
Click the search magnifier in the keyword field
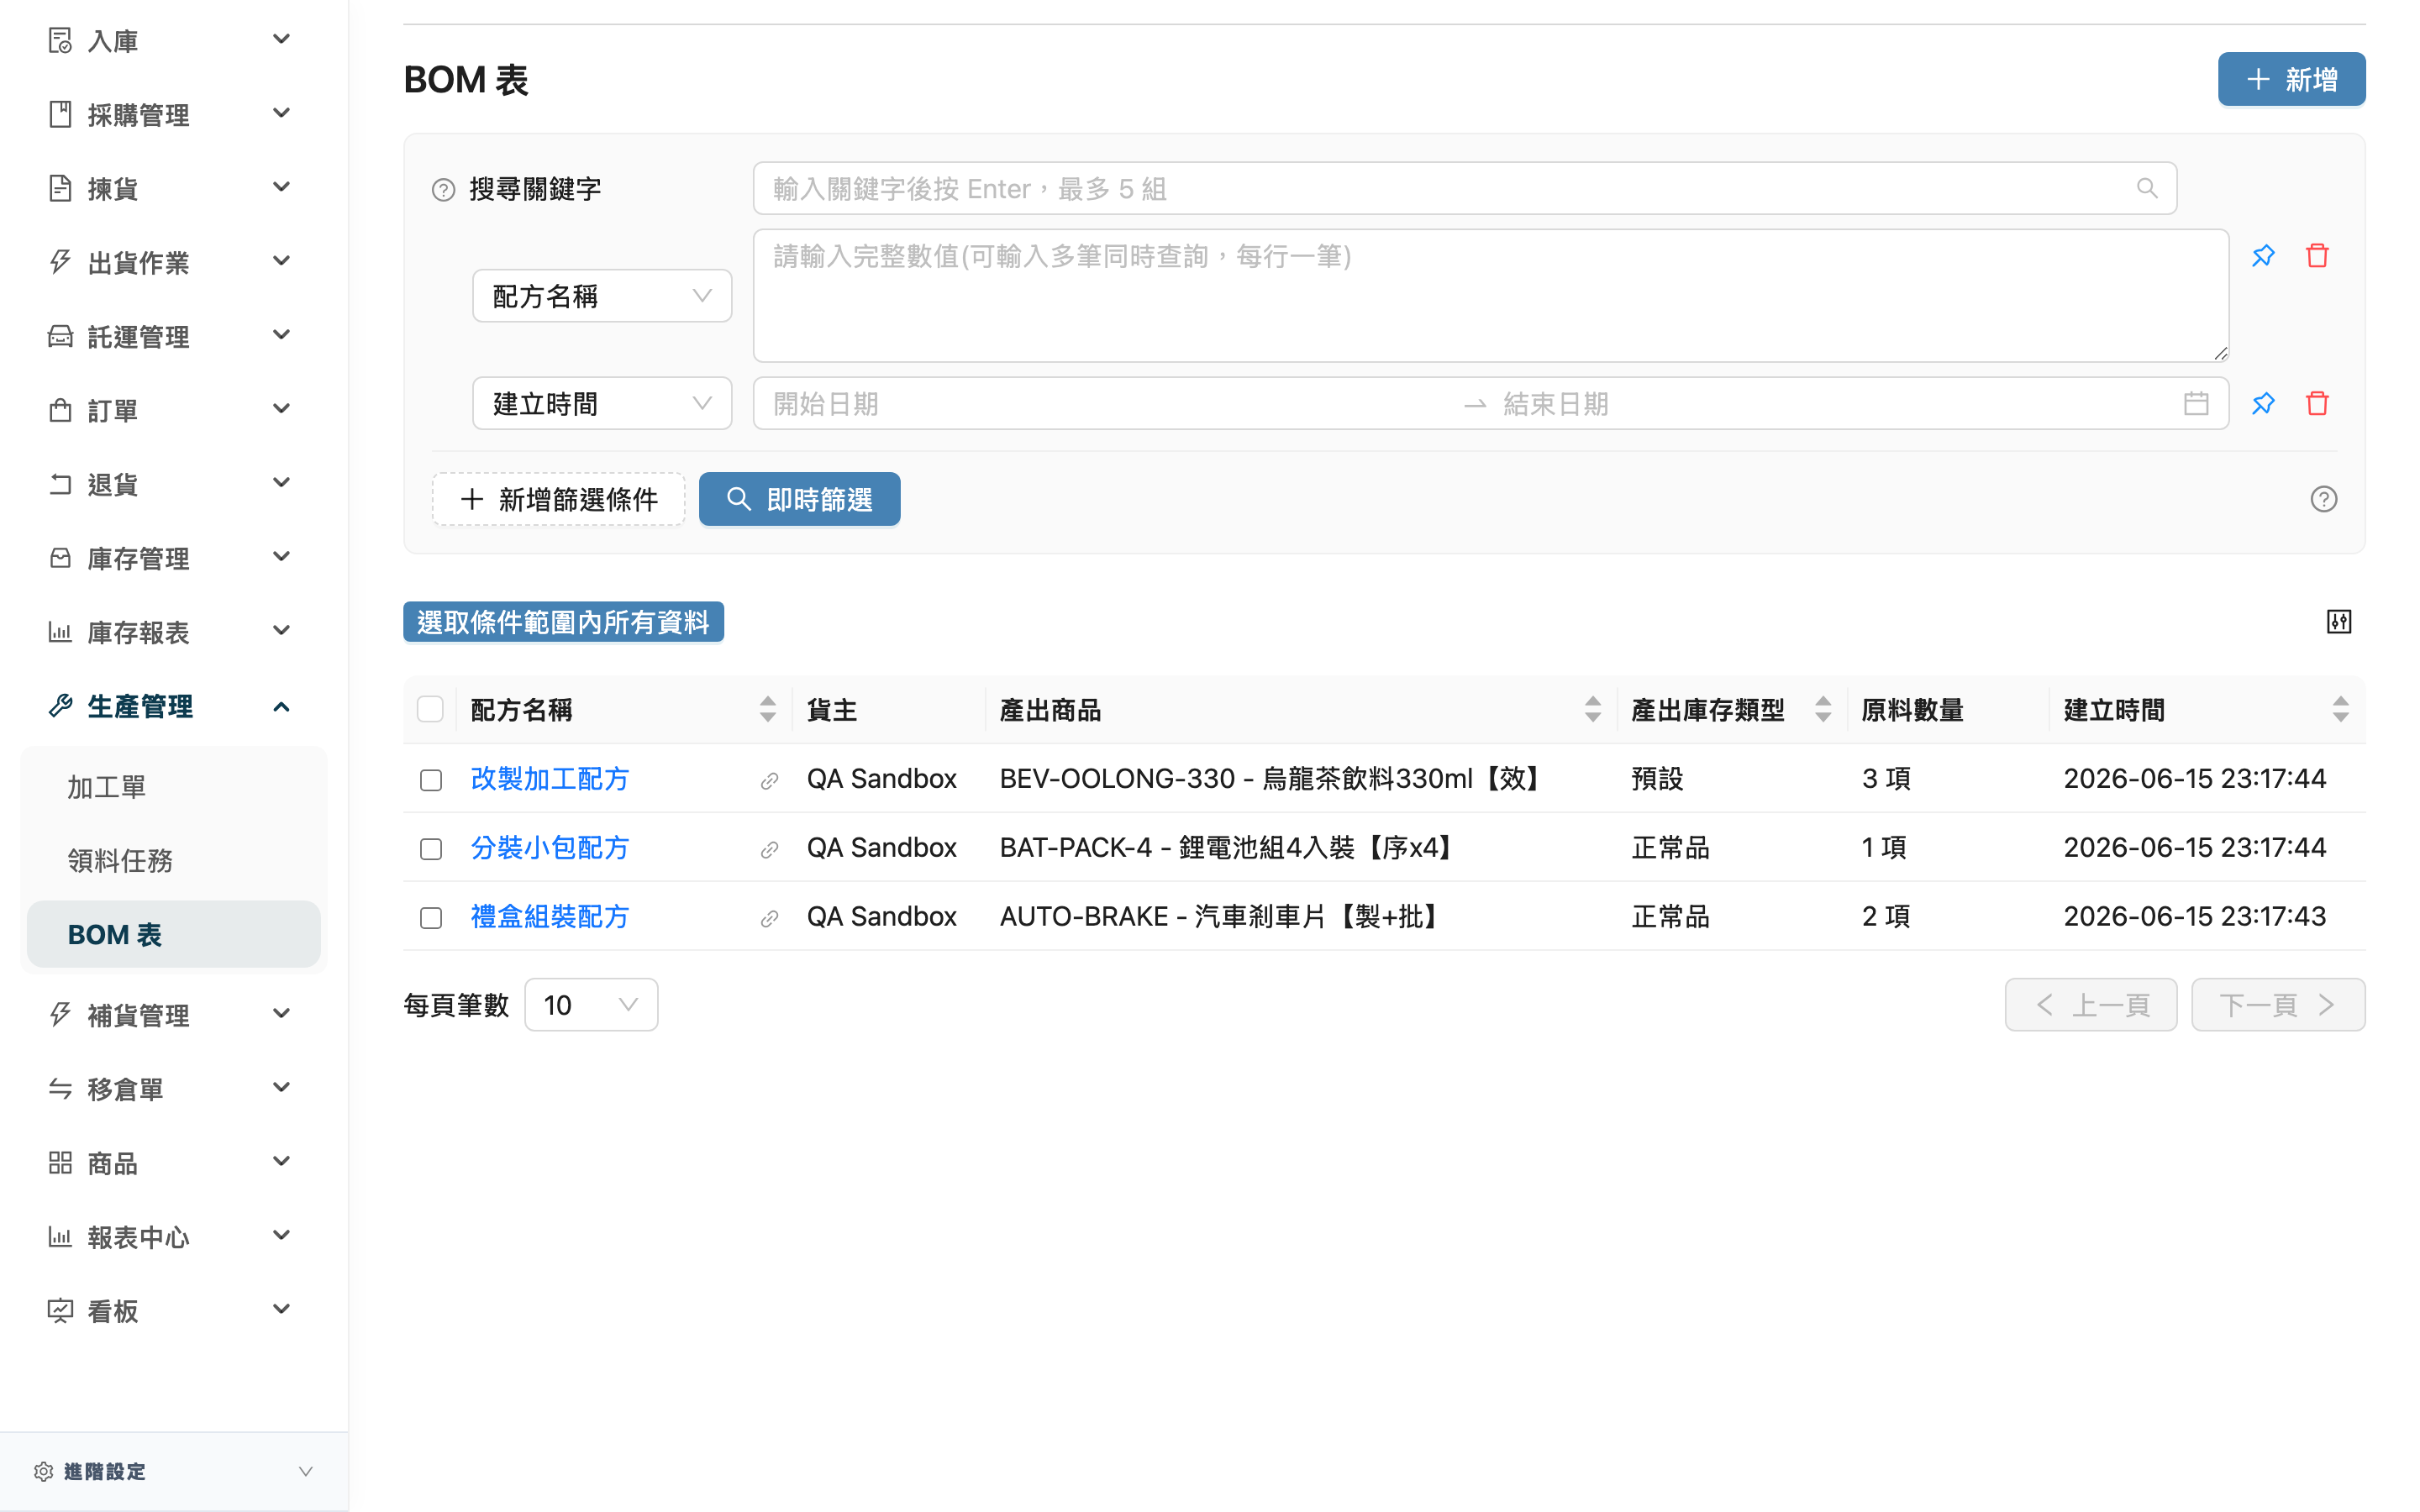pos(2146,188)
